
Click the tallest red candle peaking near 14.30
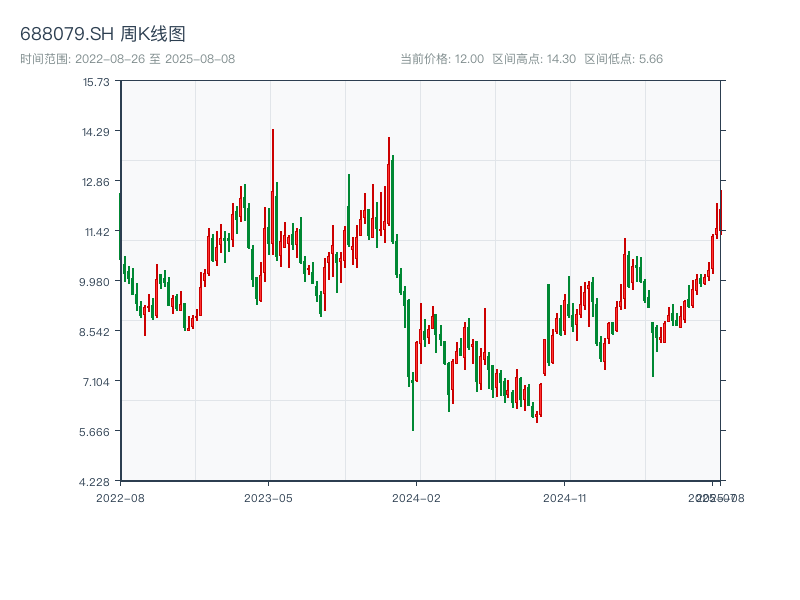click(273, 192)
